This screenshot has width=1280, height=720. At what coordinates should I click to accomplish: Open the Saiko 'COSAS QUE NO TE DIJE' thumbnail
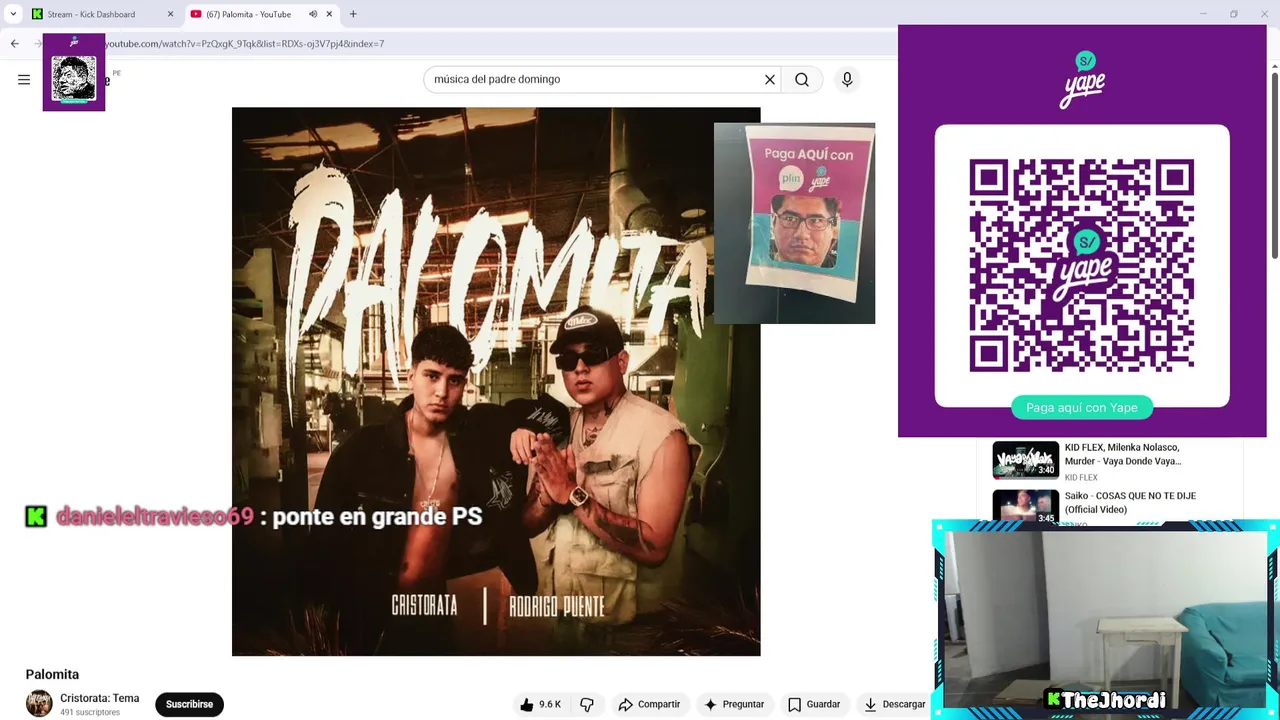pyautogui.click(x=1025, y=506)
